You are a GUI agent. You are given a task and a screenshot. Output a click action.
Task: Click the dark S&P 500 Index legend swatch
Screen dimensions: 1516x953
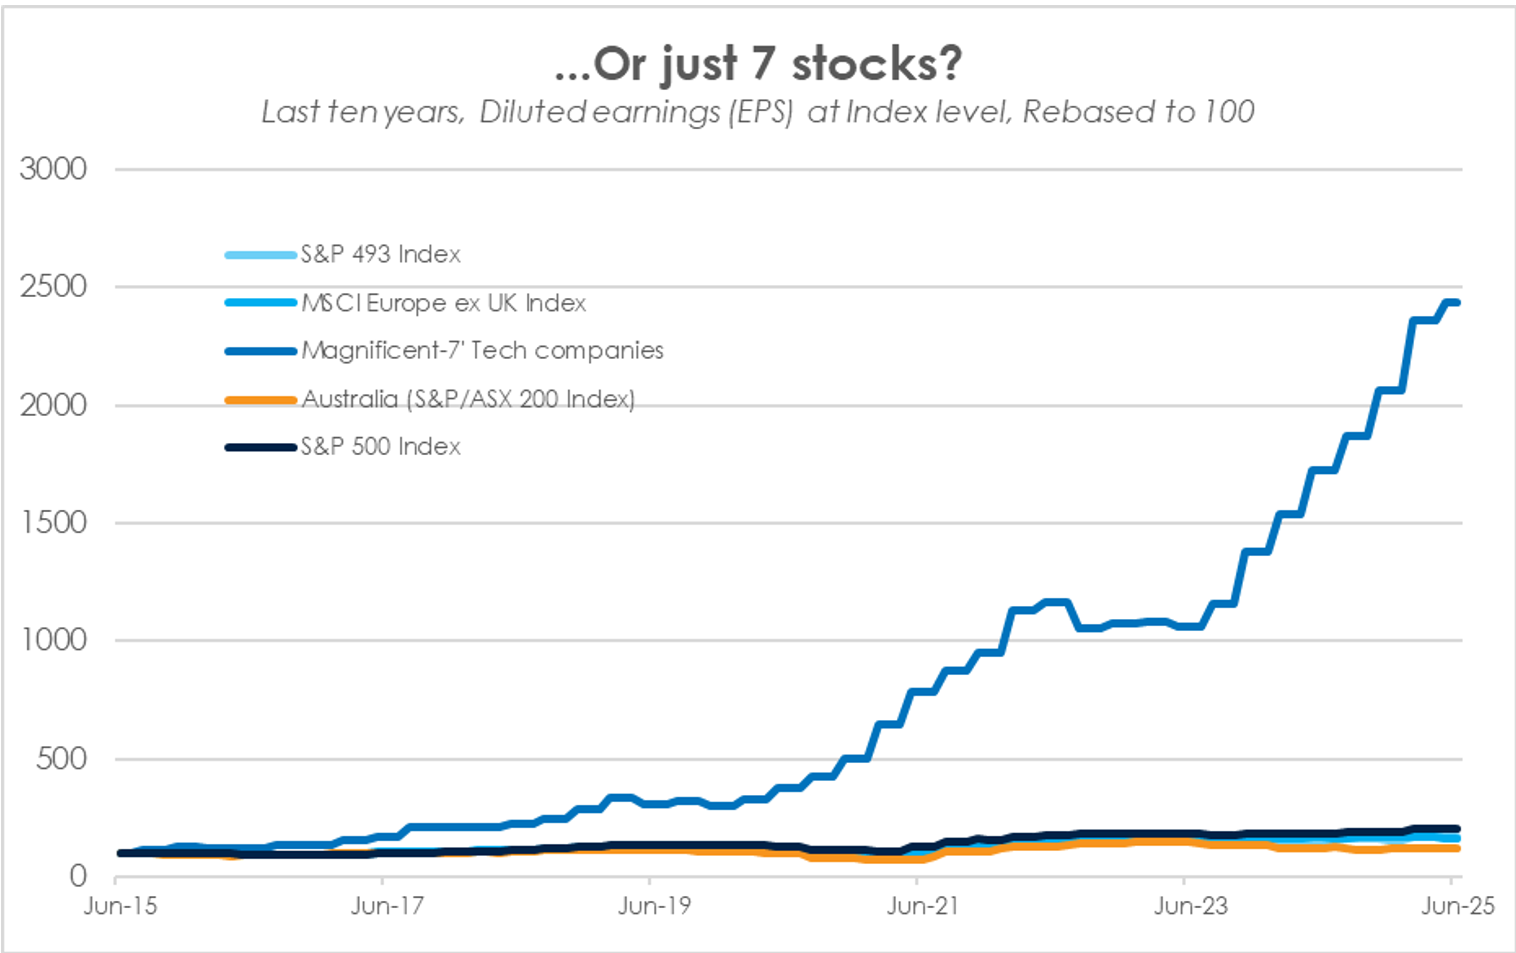(261, 447)
